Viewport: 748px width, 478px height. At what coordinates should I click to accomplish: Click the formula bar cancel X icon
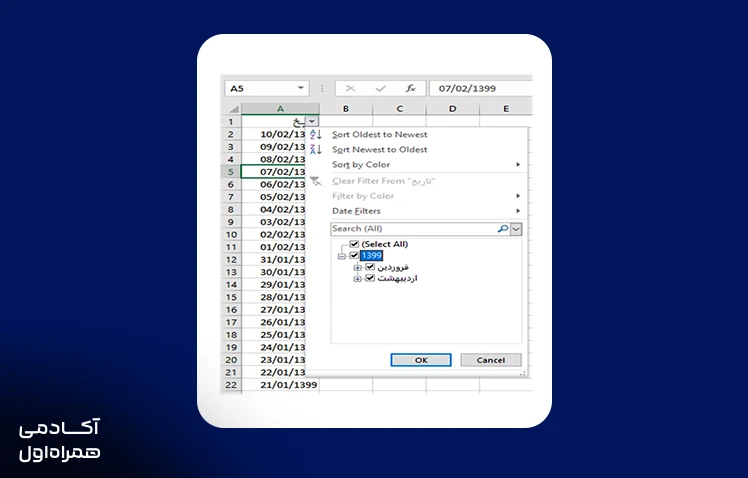pyautogui.click(x=351, y=88)
